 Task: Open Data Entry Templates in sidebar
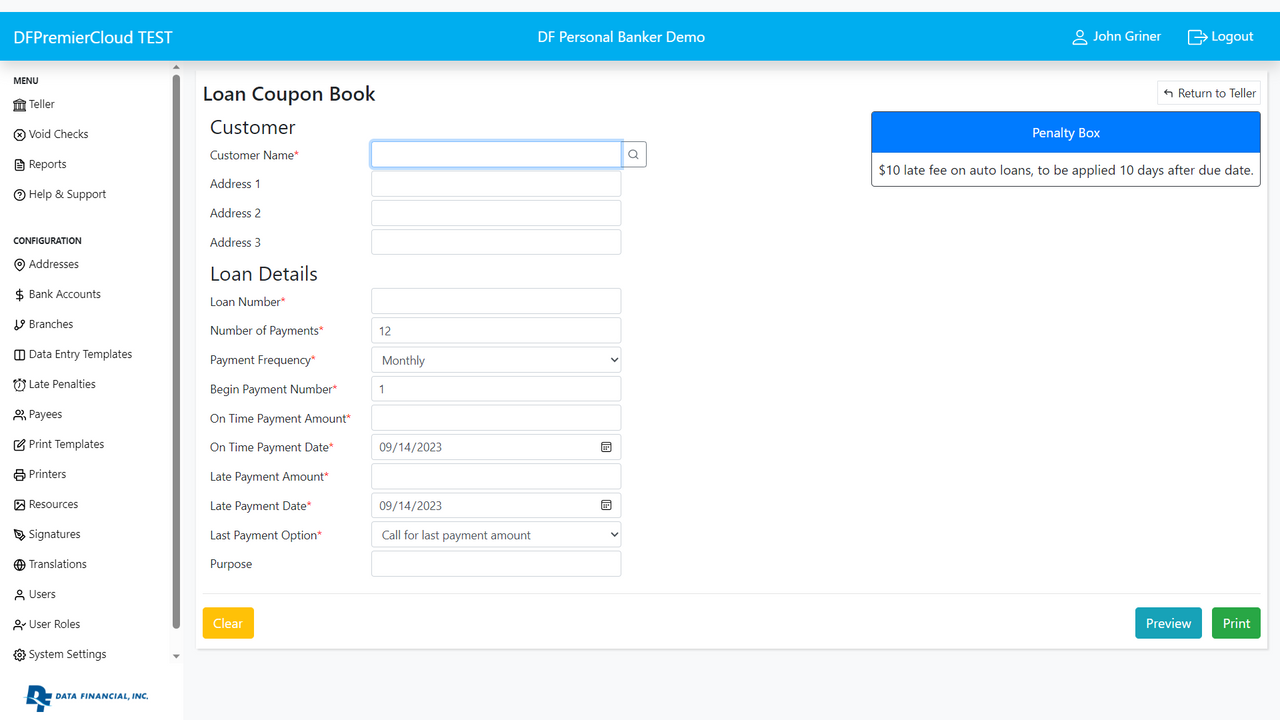(x=80, y=354)
